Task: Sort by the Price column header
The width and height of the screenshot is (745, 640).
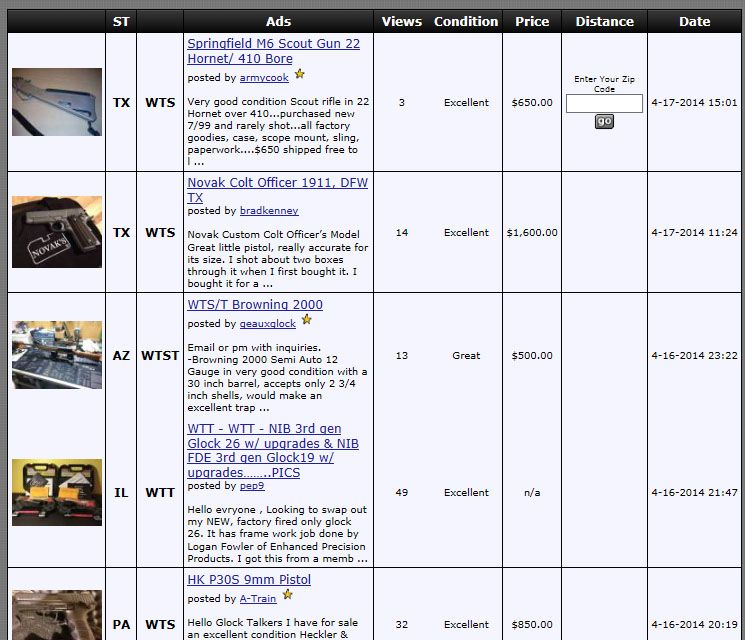Action: (532, 22)
